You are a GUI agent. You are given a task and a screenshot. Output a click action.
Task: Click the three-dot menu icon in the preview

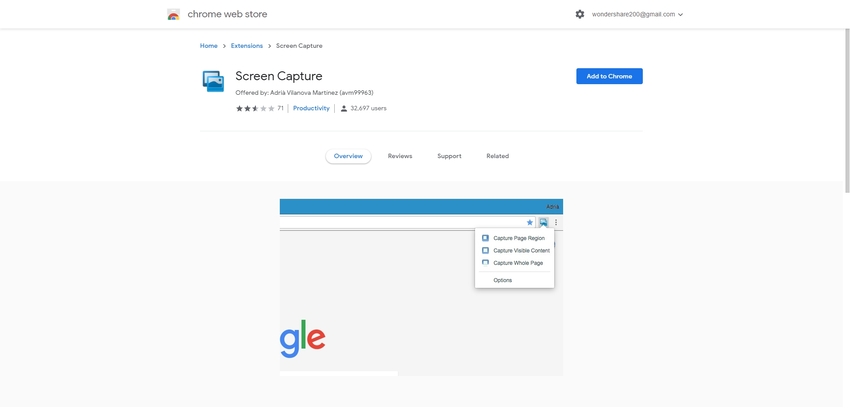pos(556,222)
